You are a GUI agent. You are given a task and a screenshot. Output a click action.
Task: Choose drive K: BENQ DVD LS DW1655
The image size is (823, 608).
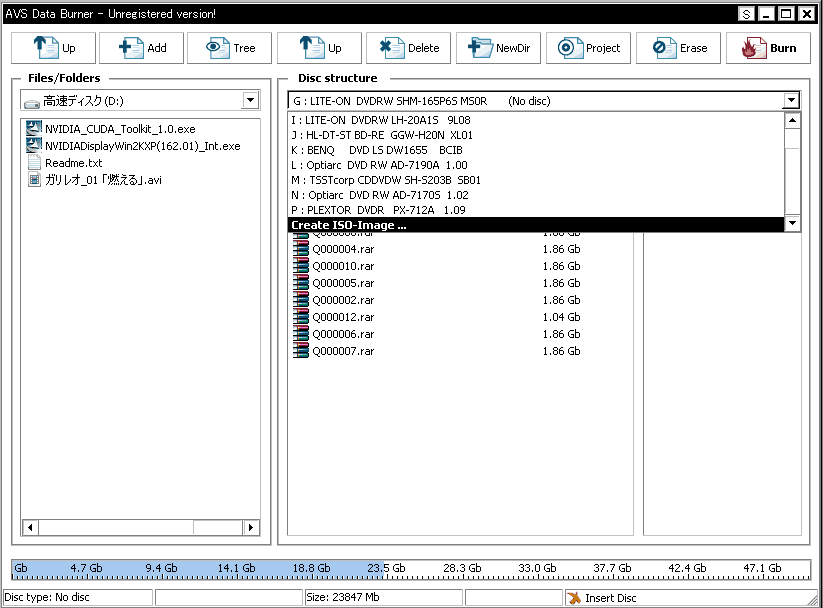(535, 150)
